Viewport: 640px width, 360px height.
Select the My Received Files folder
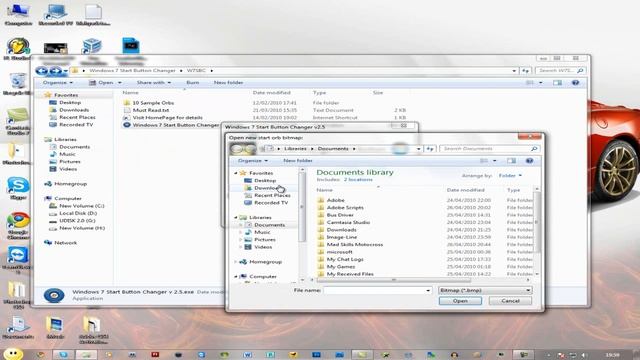[350, 274]
